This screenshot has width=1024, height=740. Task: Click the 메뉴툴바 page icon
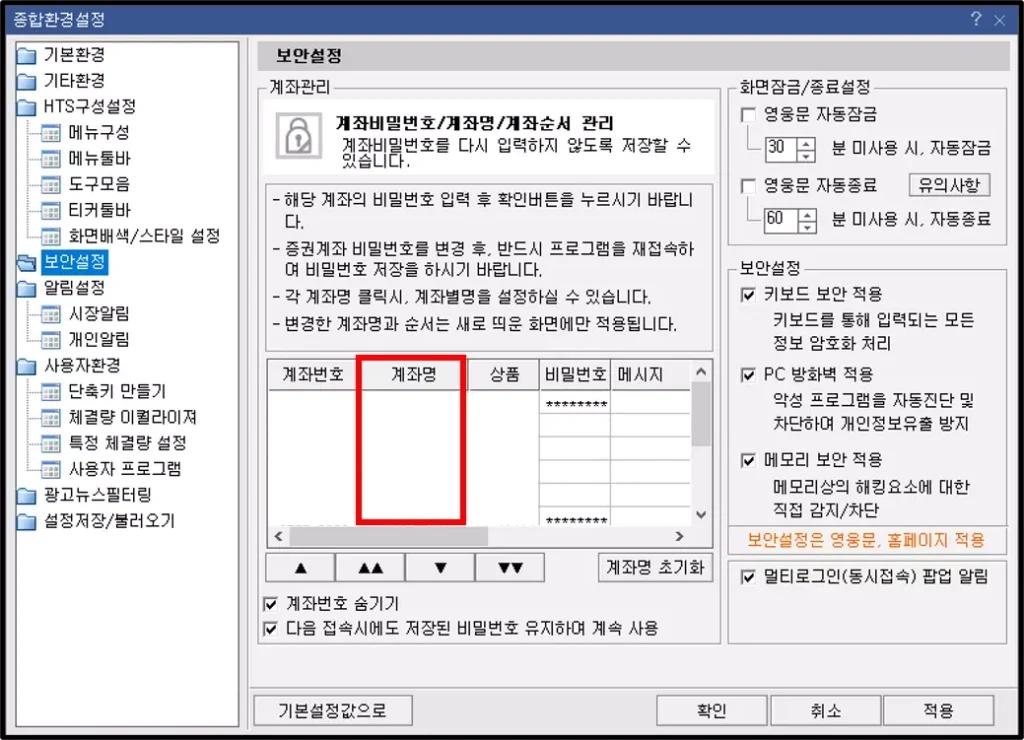click(51, 159)
